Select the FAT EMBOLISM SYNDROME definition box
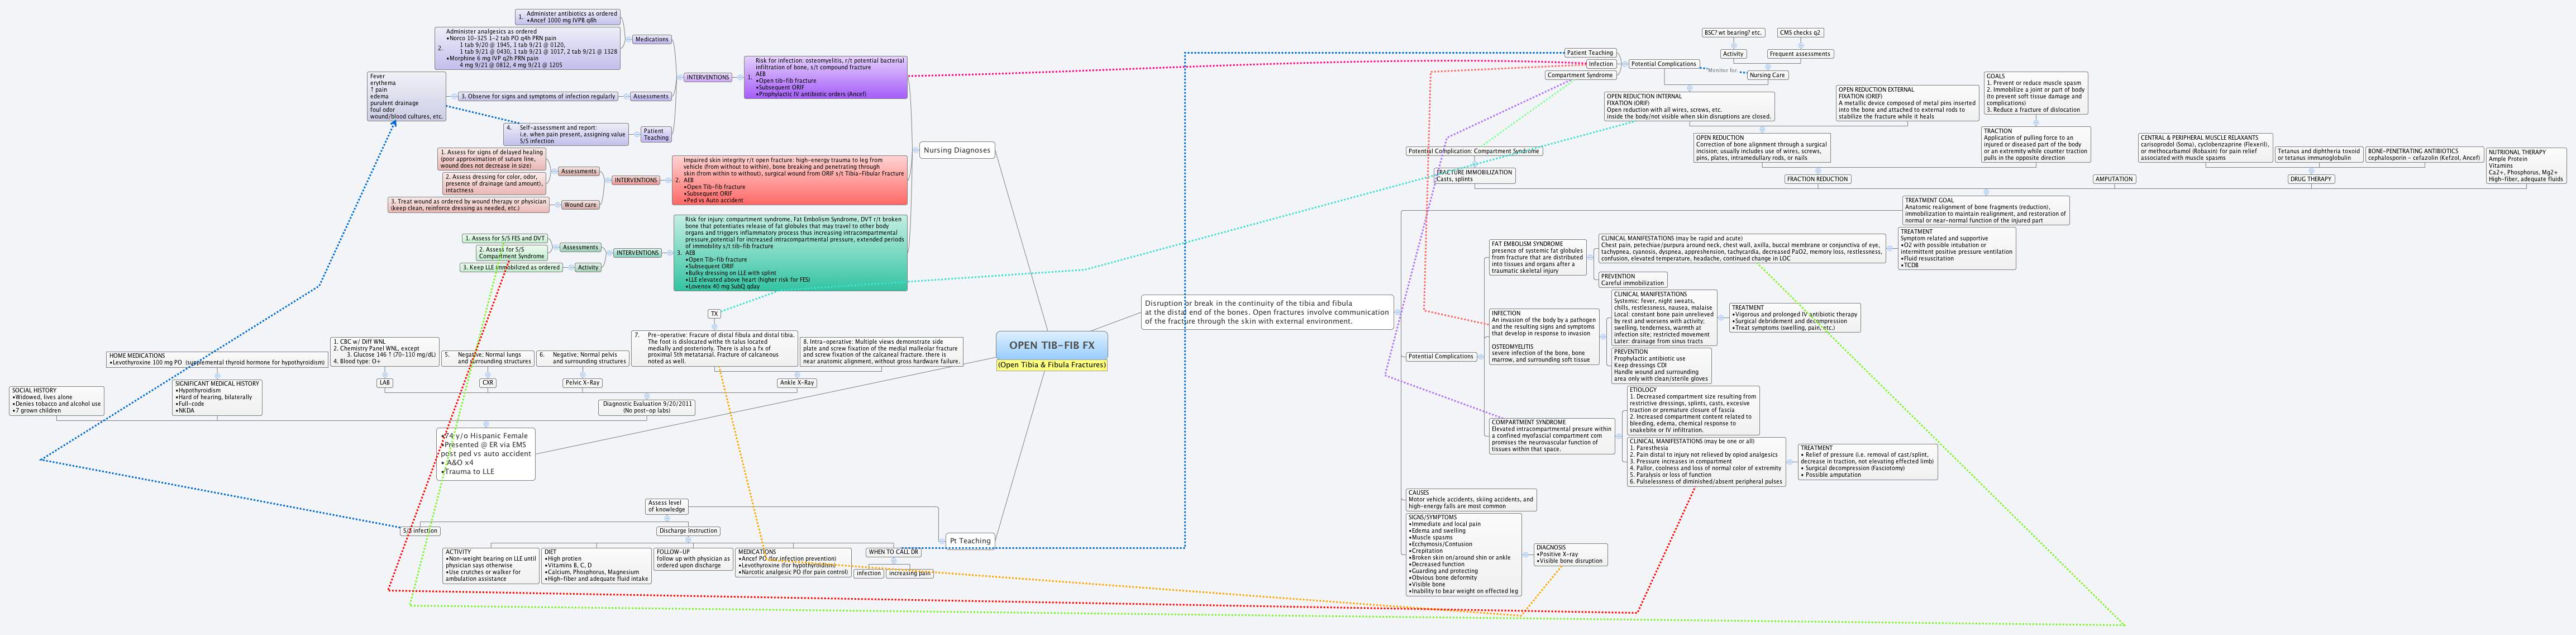2576x635 pixels. [1538, 257]
